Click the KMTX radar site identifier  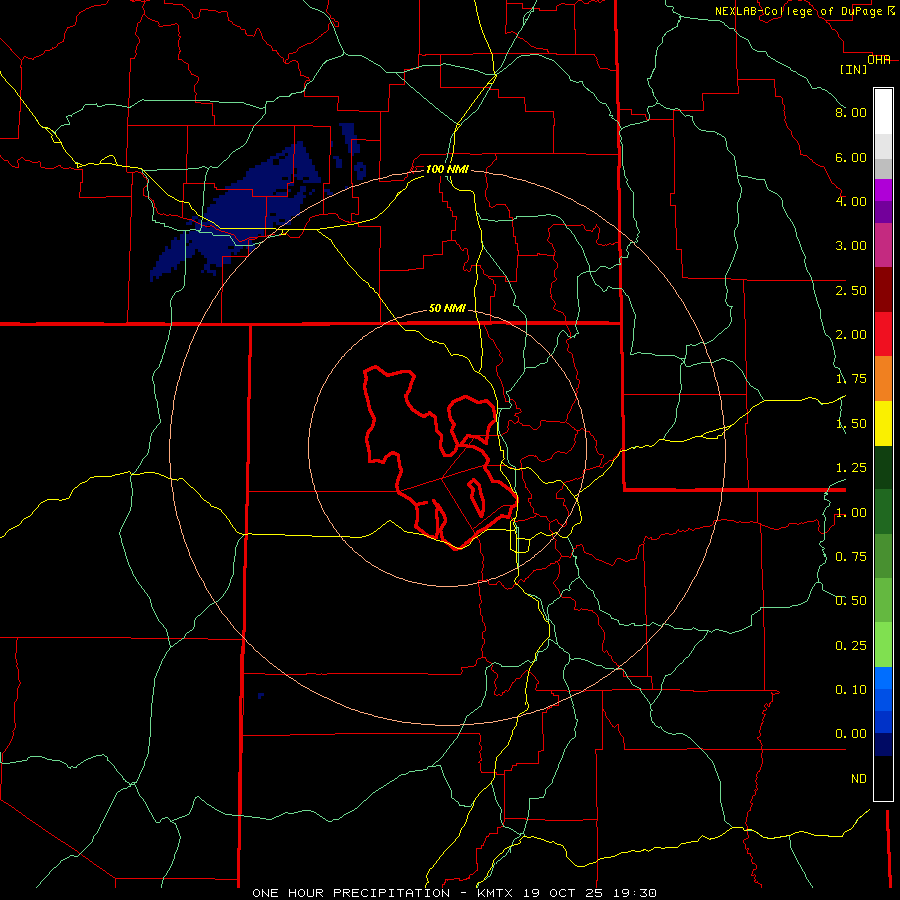point(497,893)
